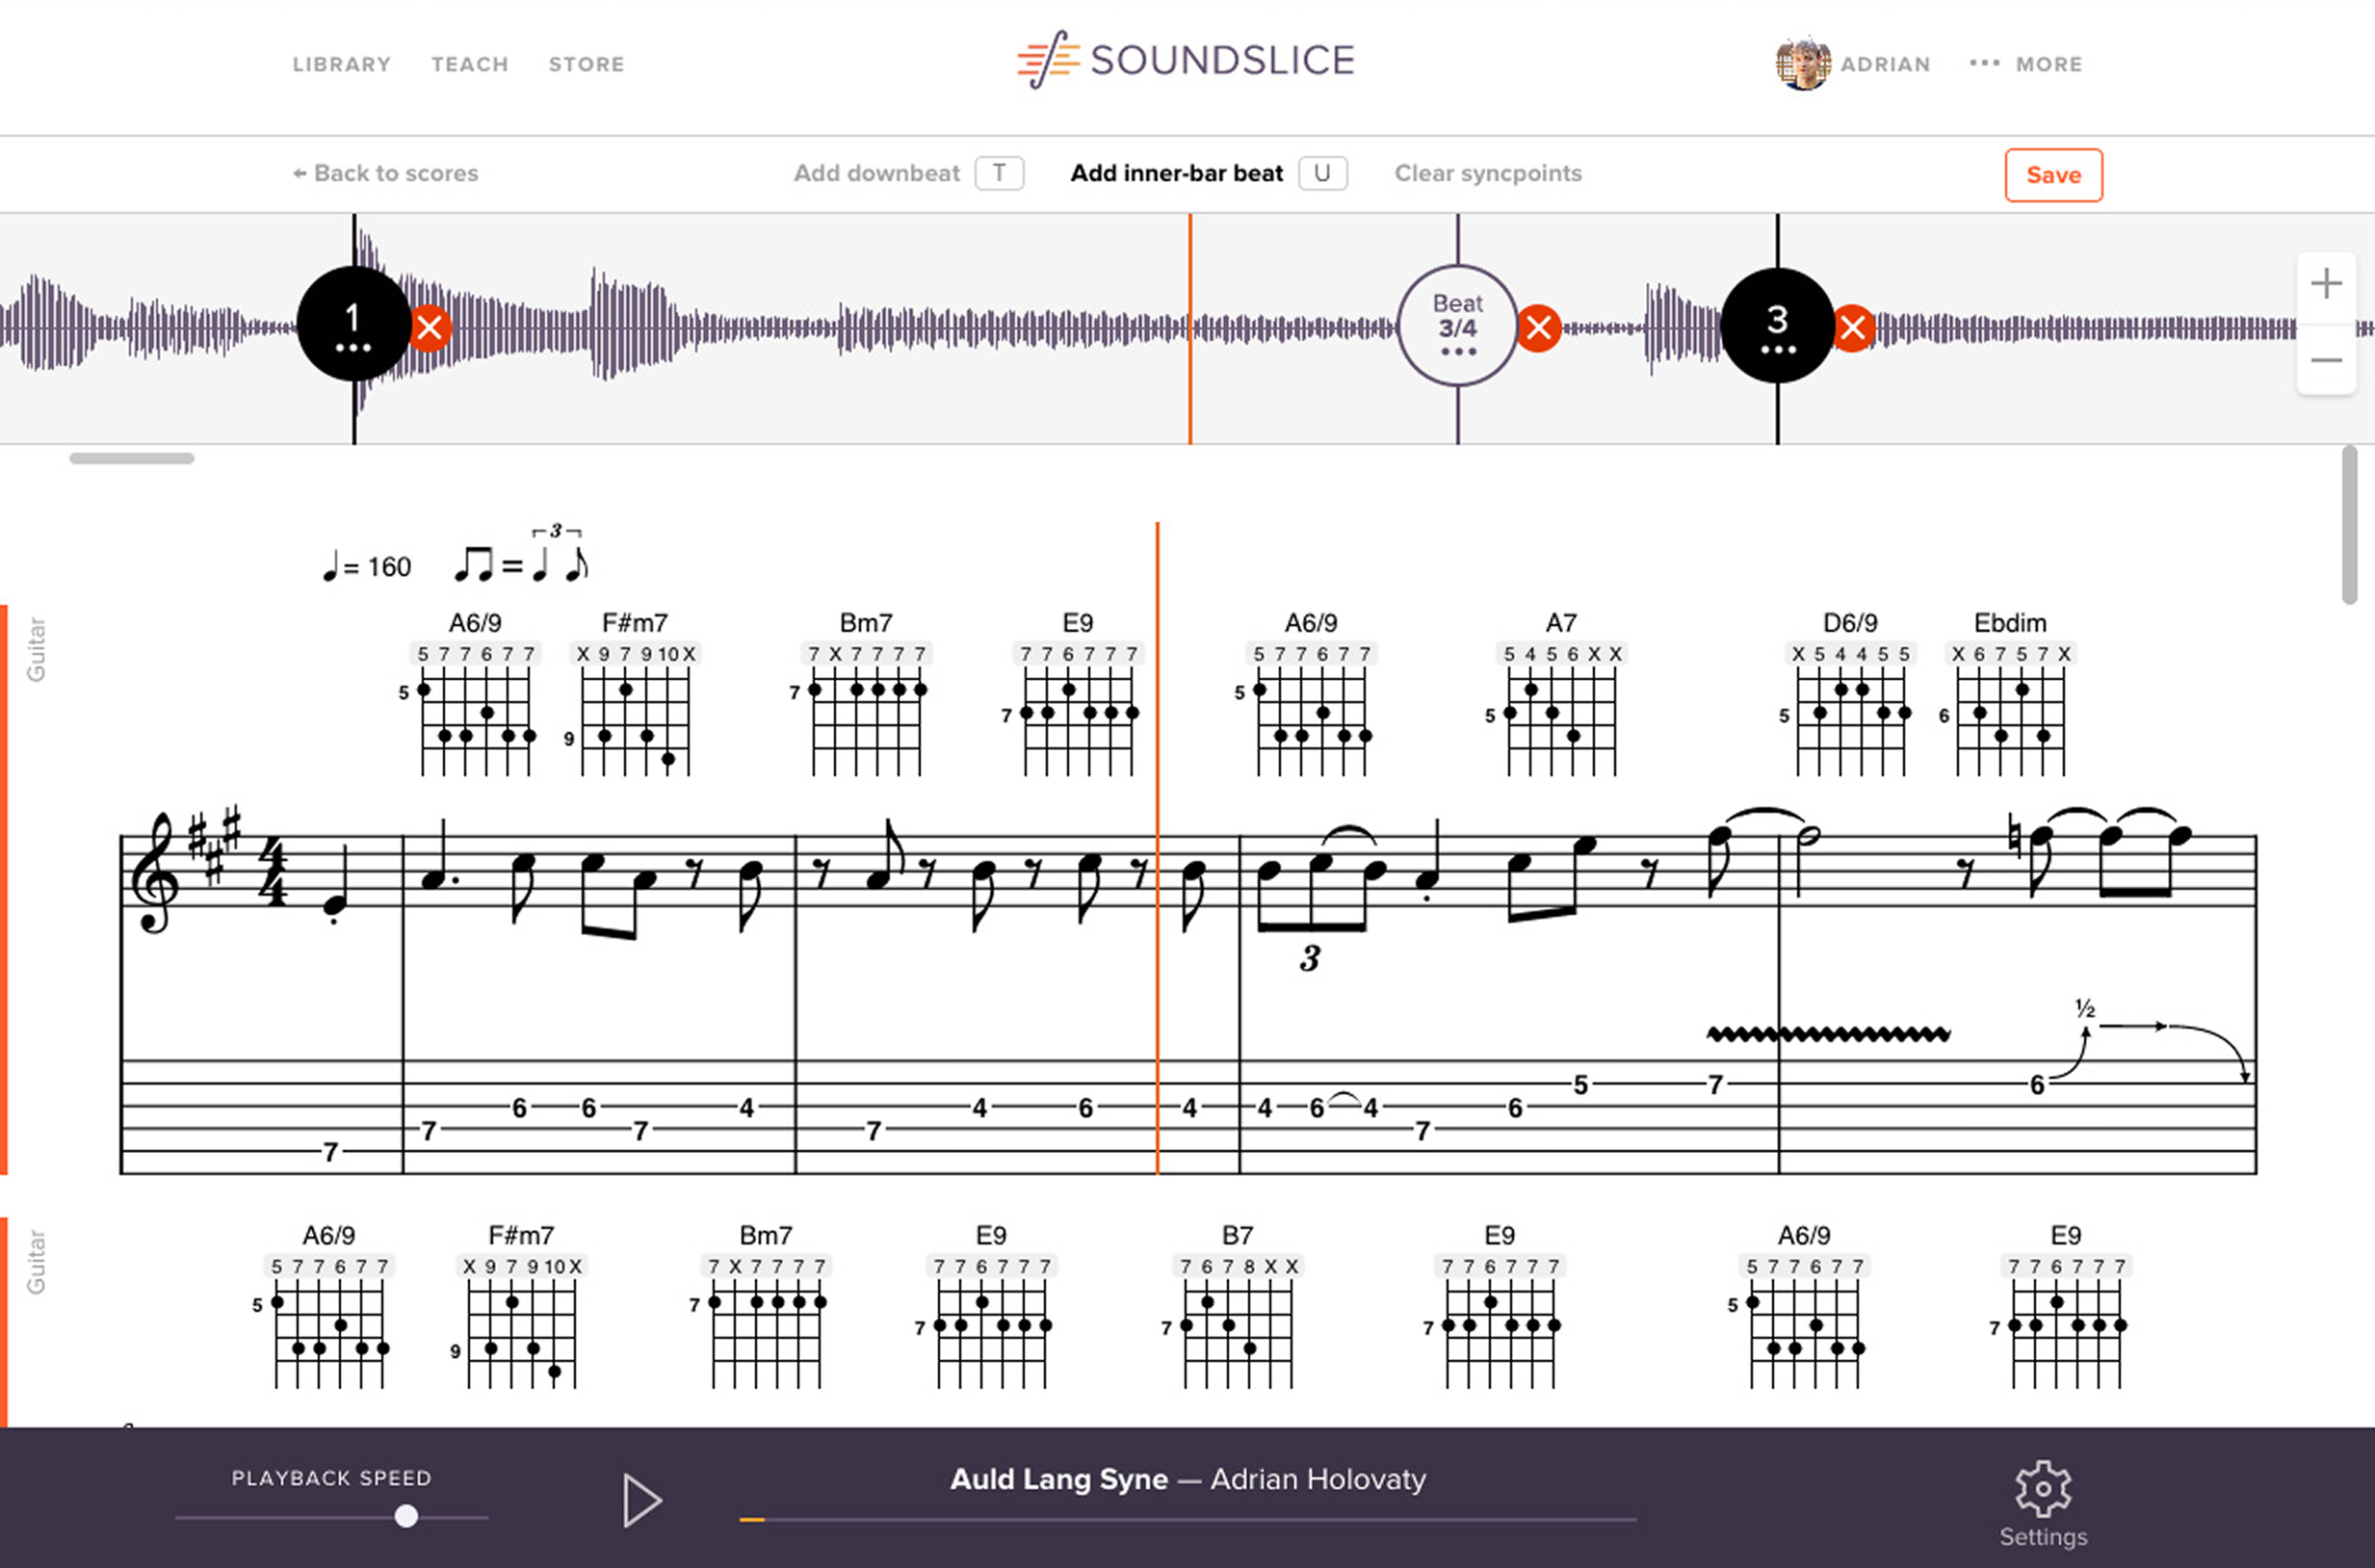
Task: Click the tempo marking 160
Action: (x=366, y=567)
